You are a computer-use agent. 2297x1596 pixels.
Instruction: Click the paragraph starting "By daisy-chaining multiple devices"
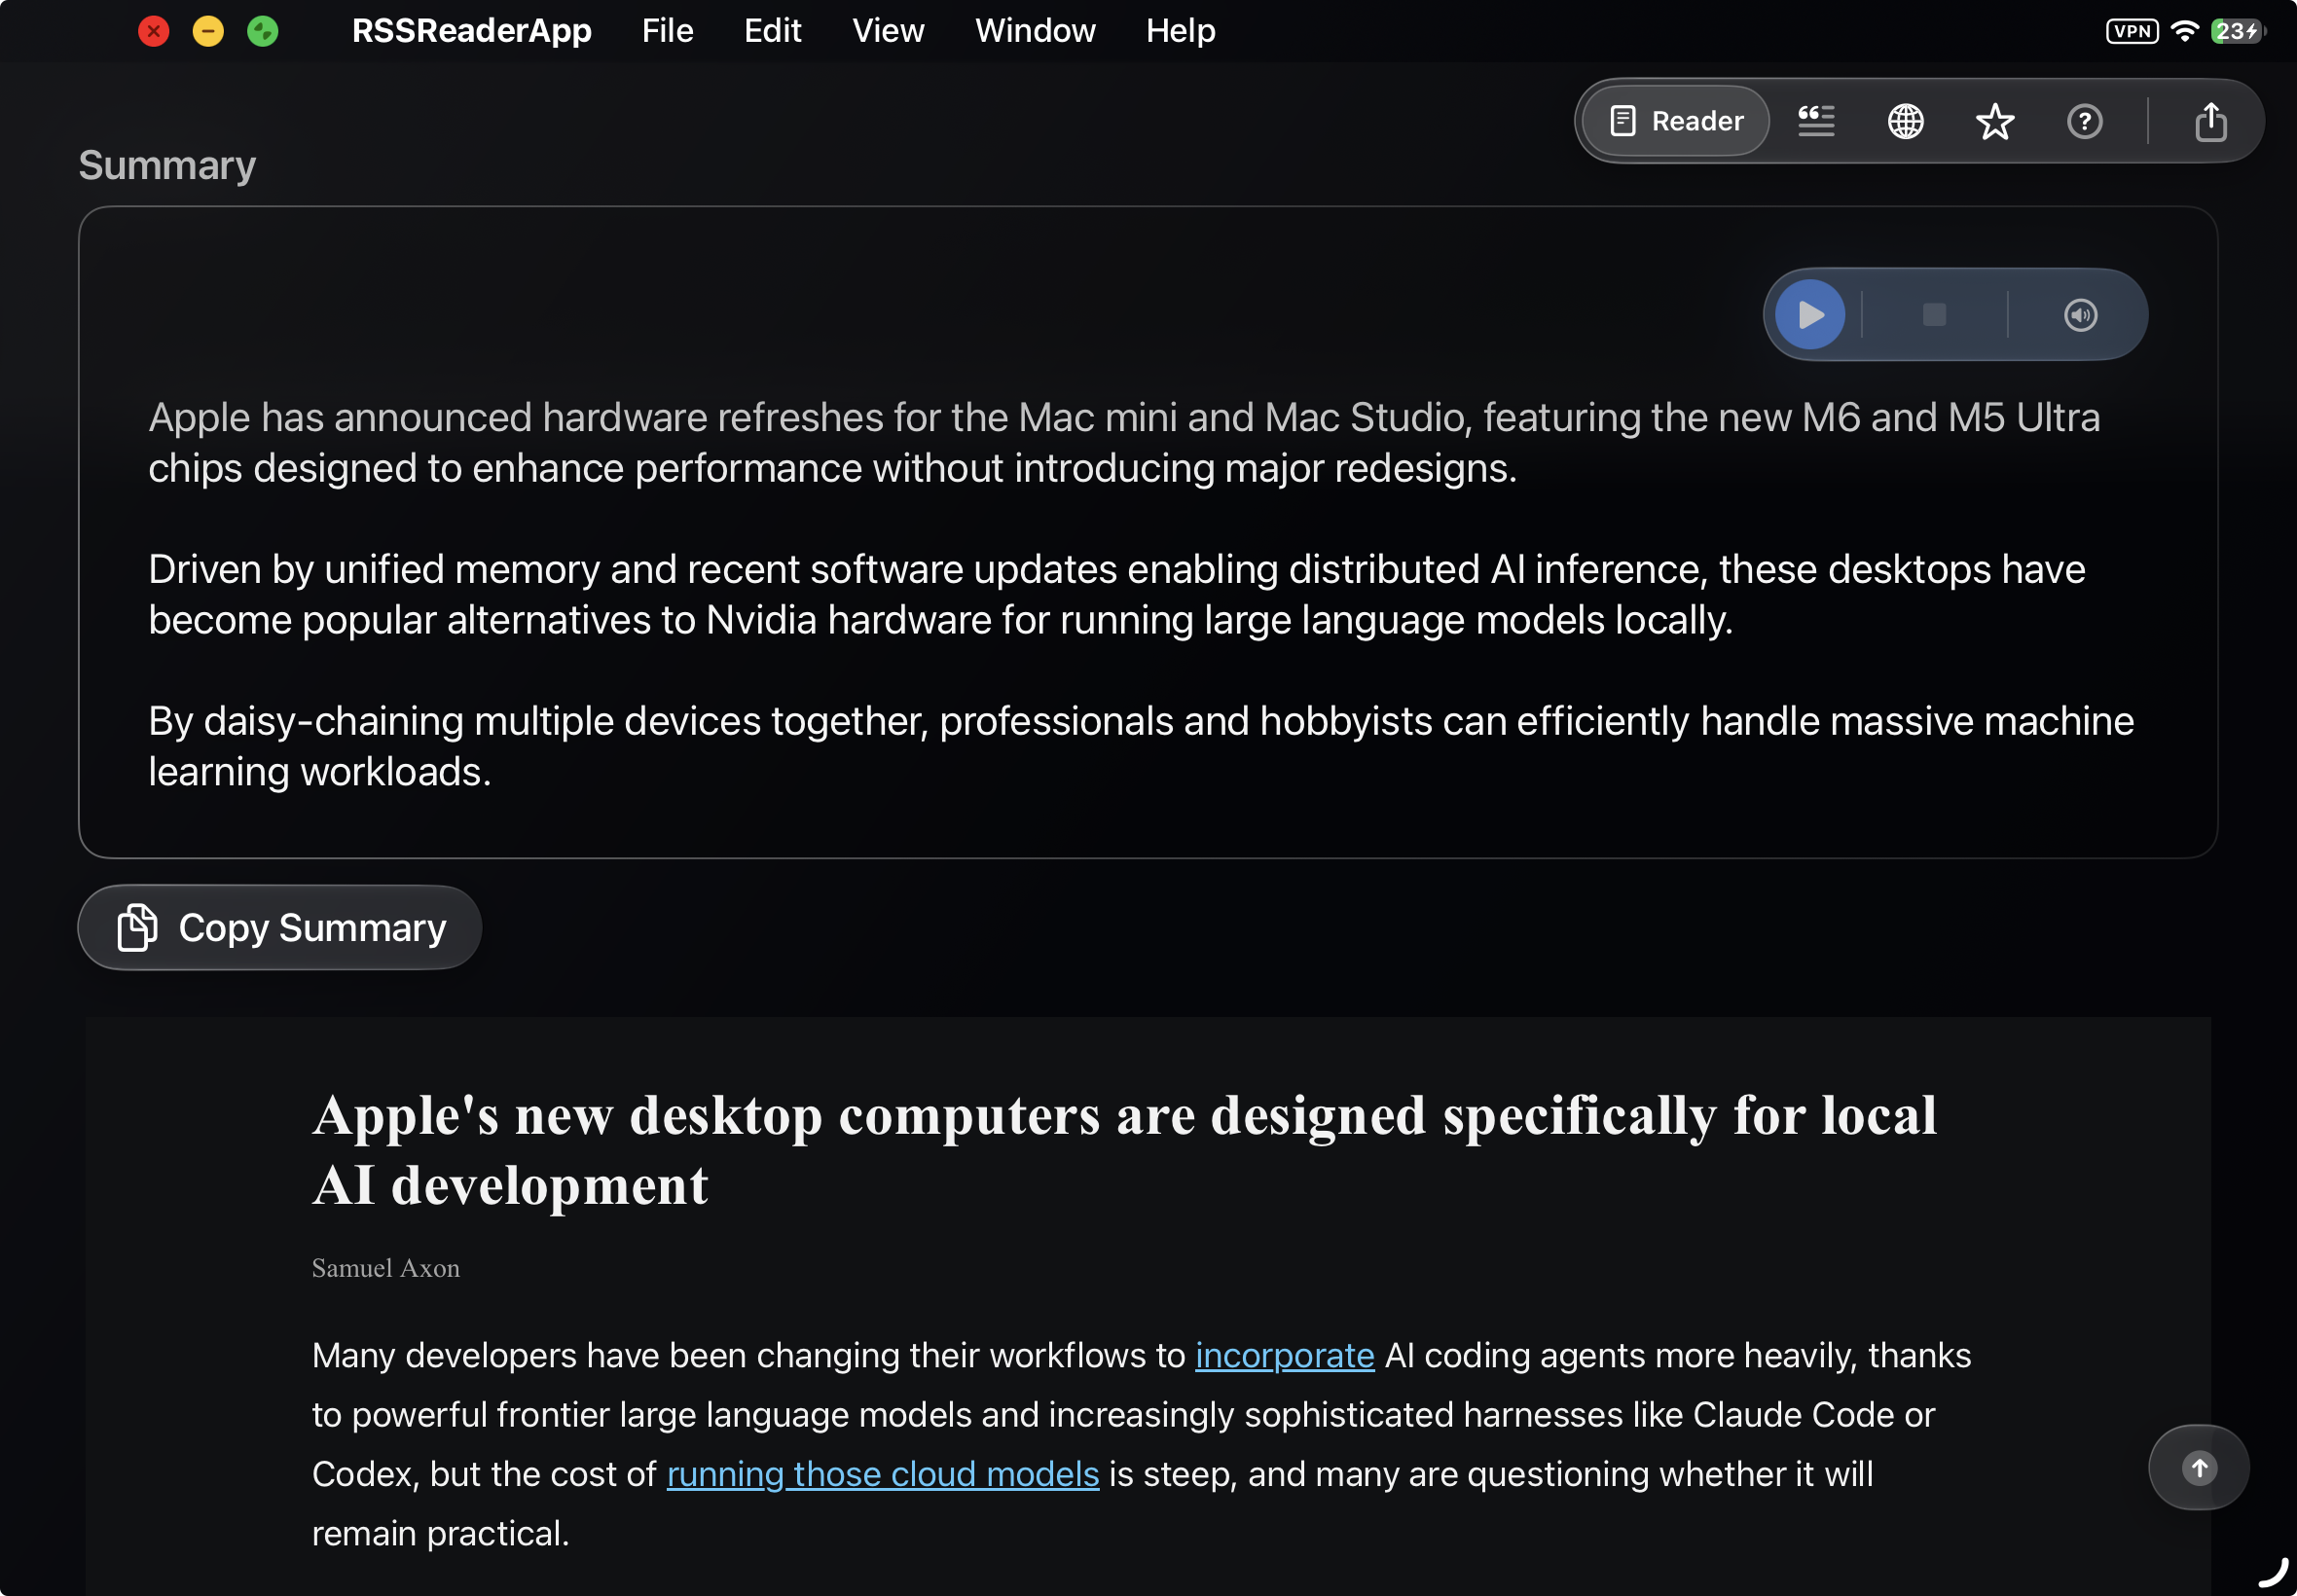coord(1141,746)
